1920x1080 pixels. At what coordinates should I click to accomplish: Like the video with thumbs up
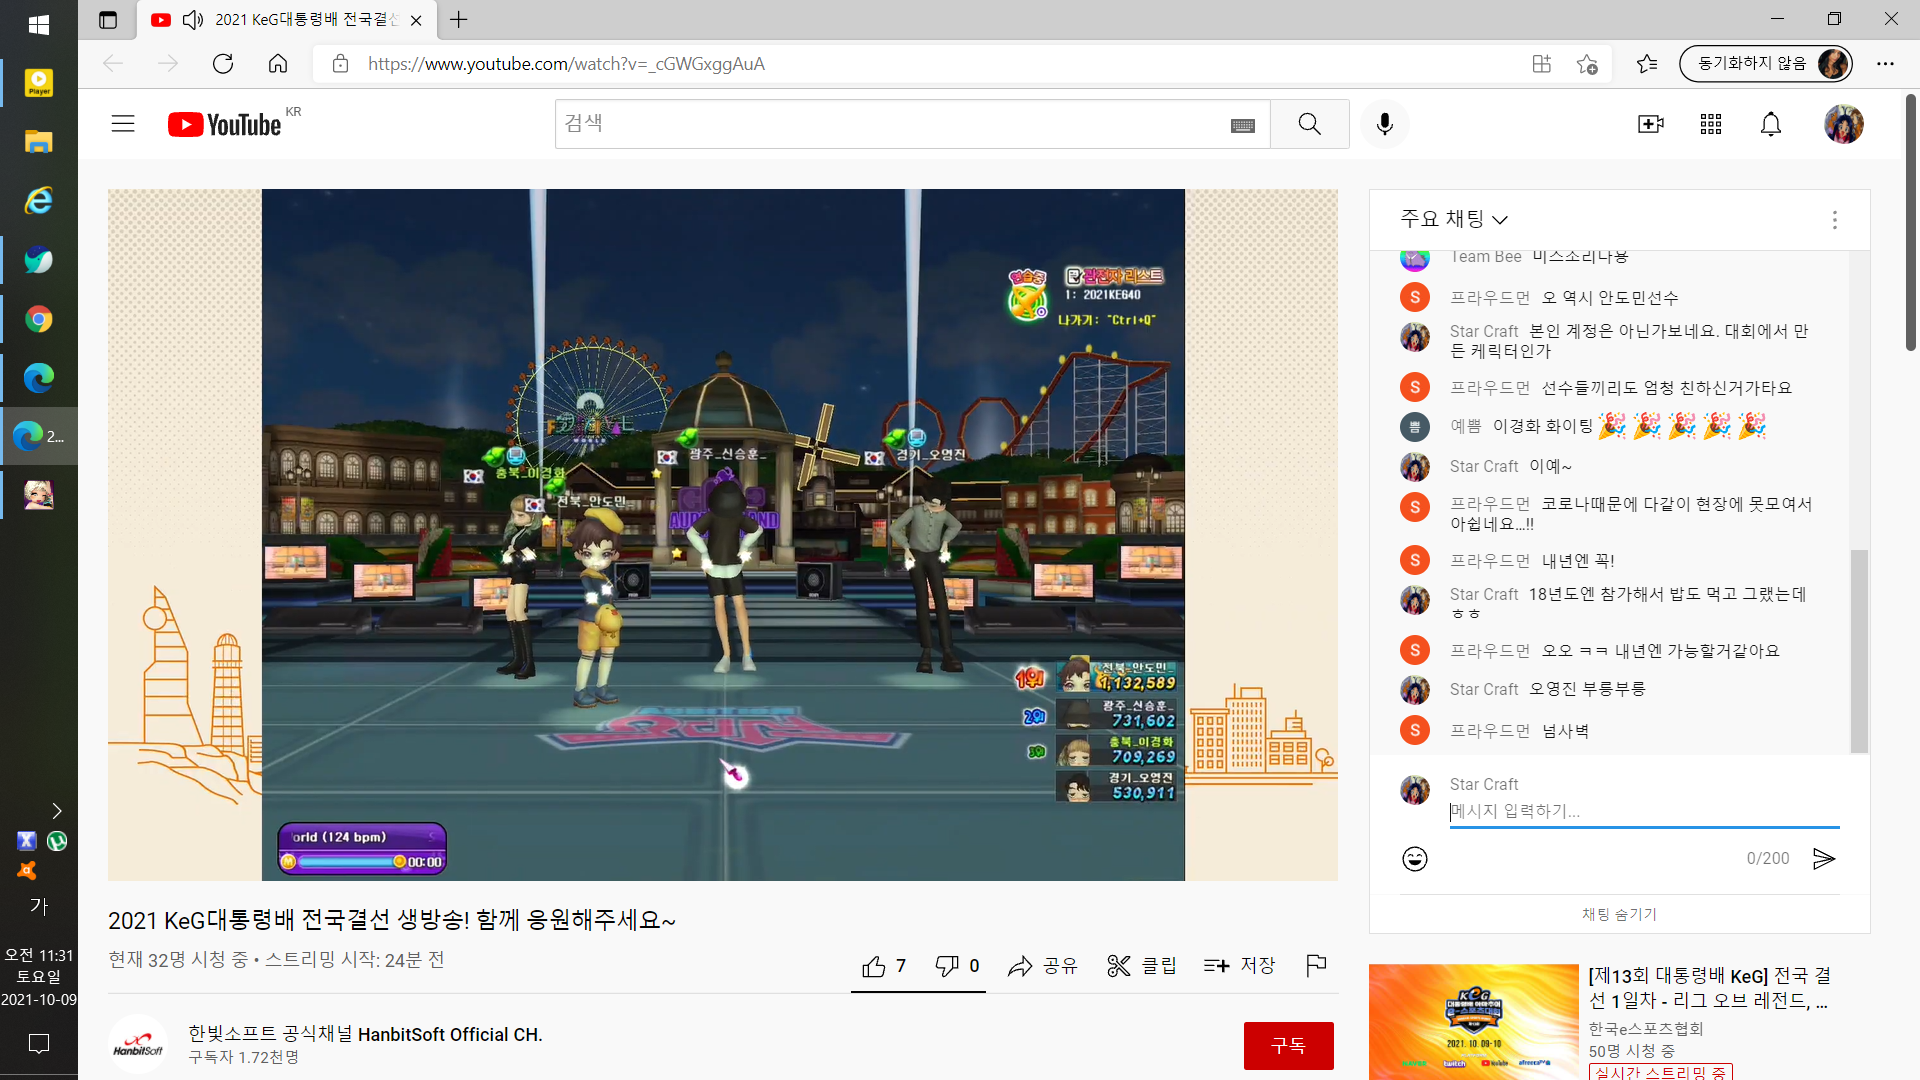[x=884, y=966]
